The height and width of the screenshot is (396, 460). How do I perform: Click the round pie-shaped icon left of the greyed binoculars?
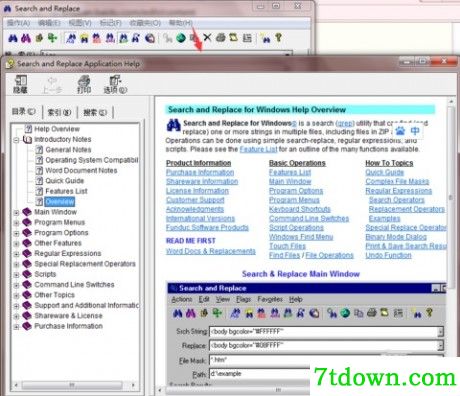(x=150, y=38)
